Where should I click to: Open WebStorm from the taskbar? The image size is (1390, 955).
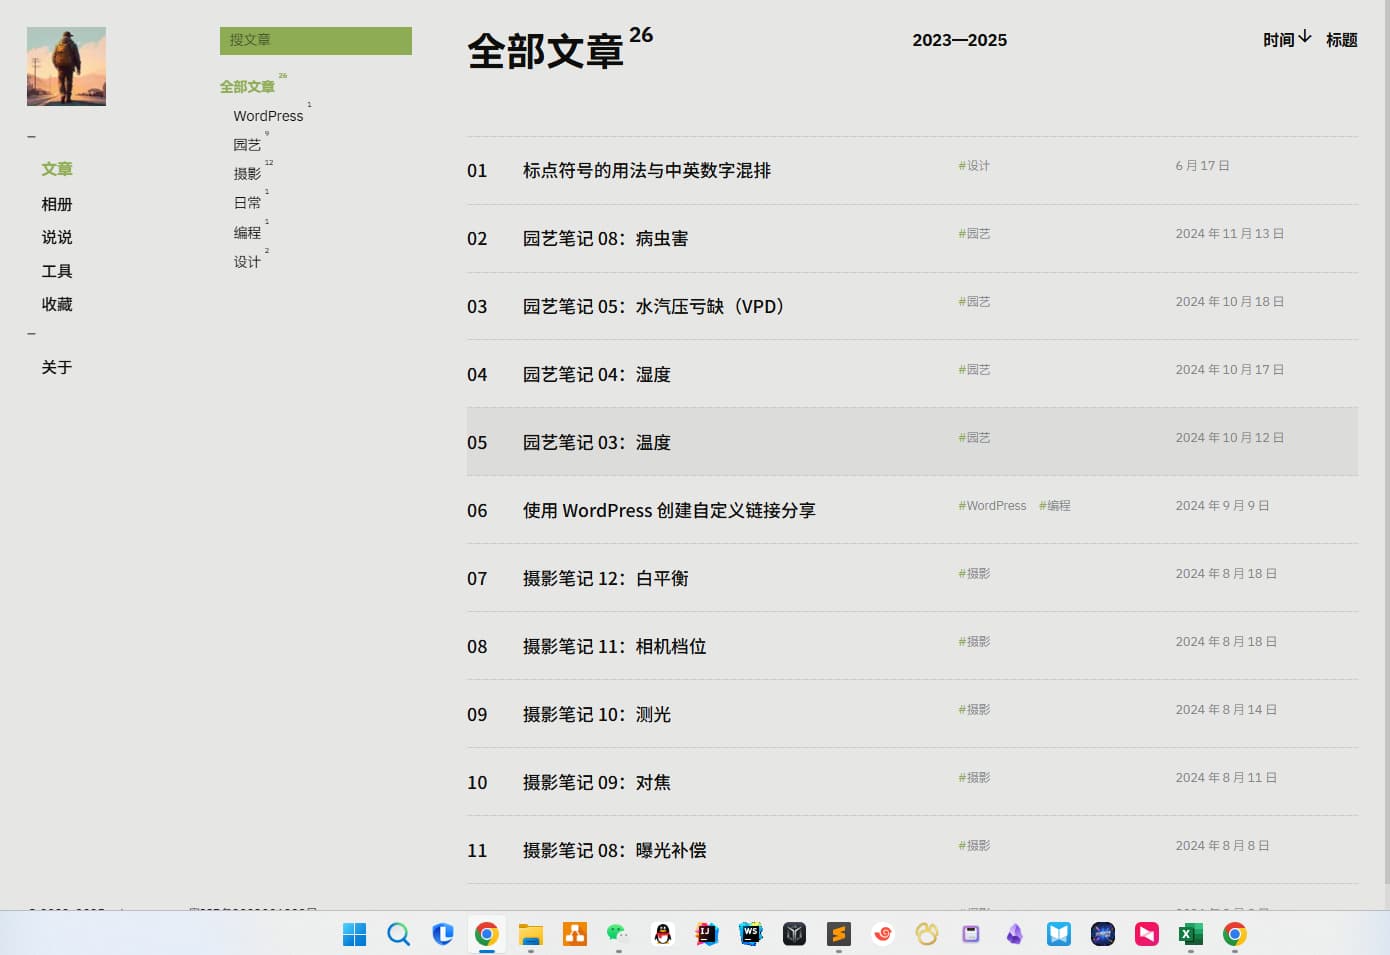pyautogui.click(x=750, y=934)
